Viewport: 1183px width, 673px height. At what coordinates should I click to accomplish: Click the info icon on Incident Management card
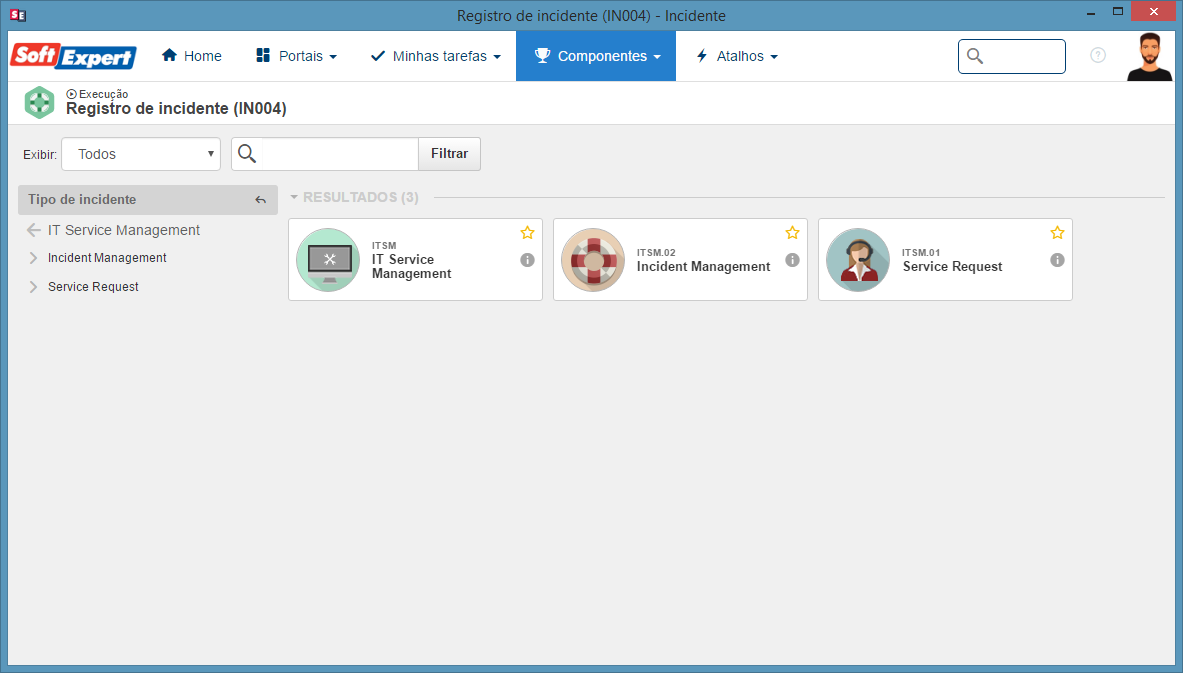(x=792, y=260)
